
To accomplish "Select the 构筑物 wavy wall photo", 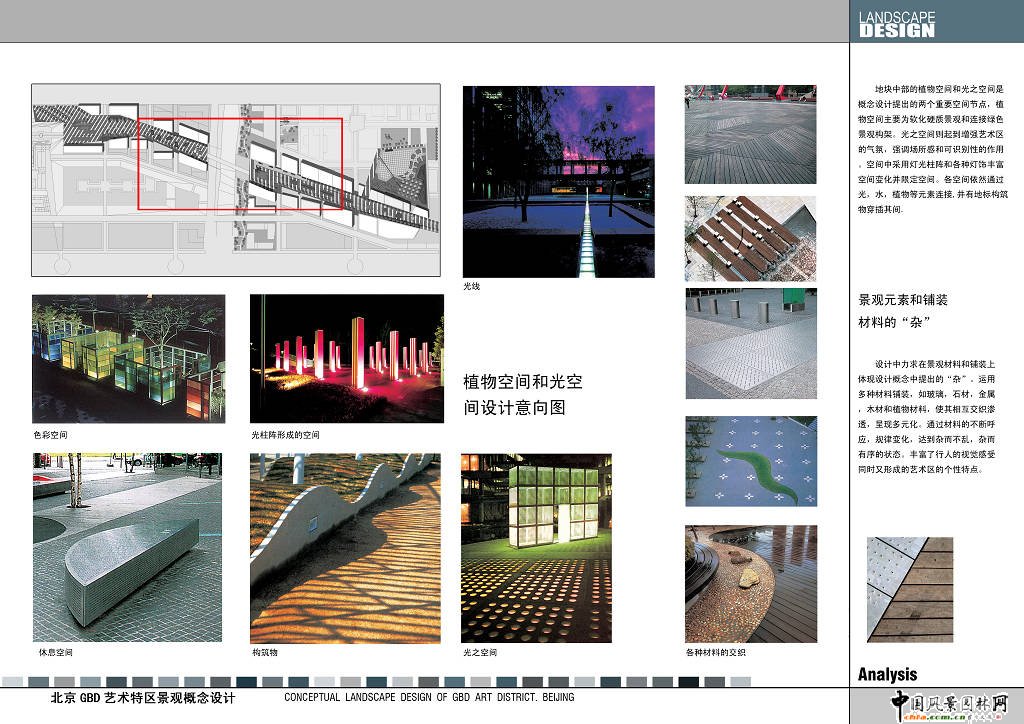I will pyautogui.click(x=344, y=547).
